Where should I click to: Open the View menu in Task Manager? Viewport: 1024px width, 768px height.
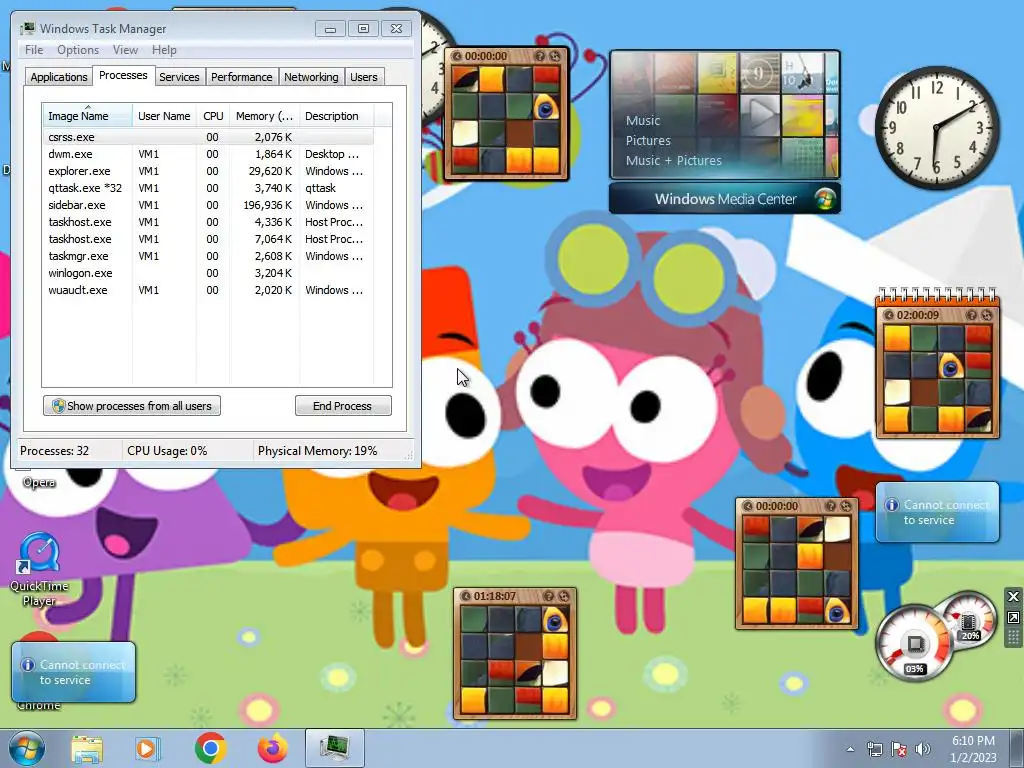pyautogui.click(x=125, y=50)
